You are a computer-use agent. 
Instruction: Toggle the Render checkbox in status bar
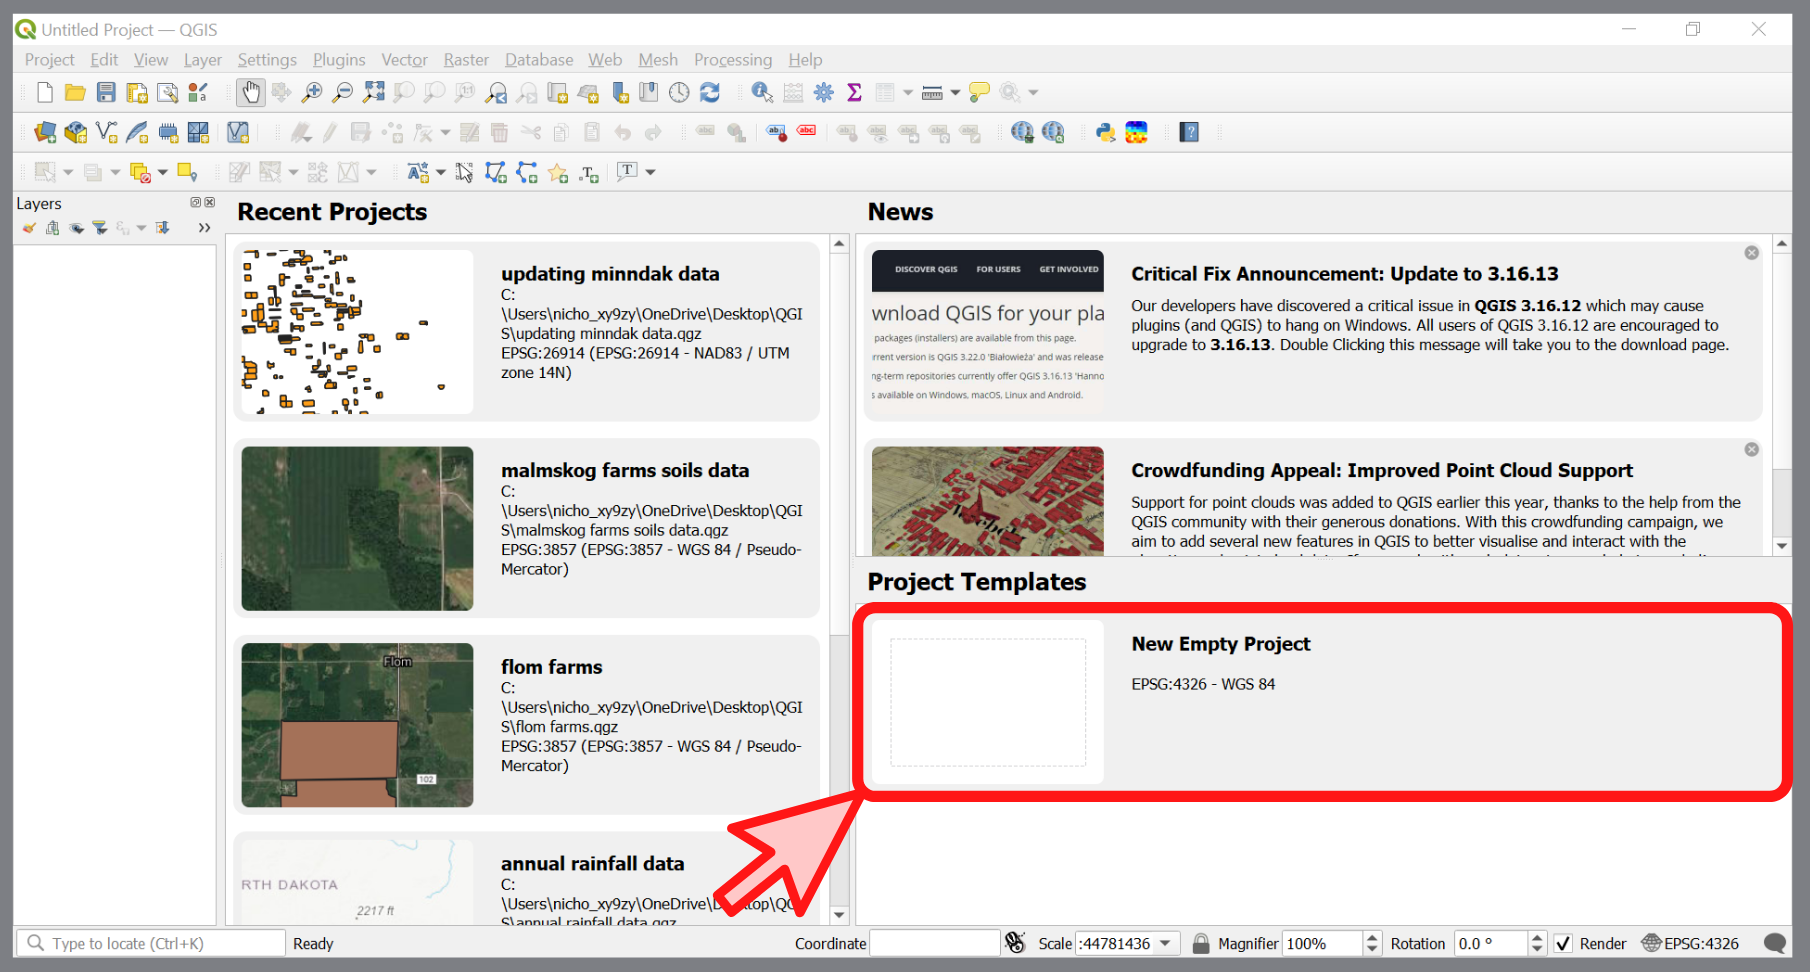click(x=1564, y=943)
